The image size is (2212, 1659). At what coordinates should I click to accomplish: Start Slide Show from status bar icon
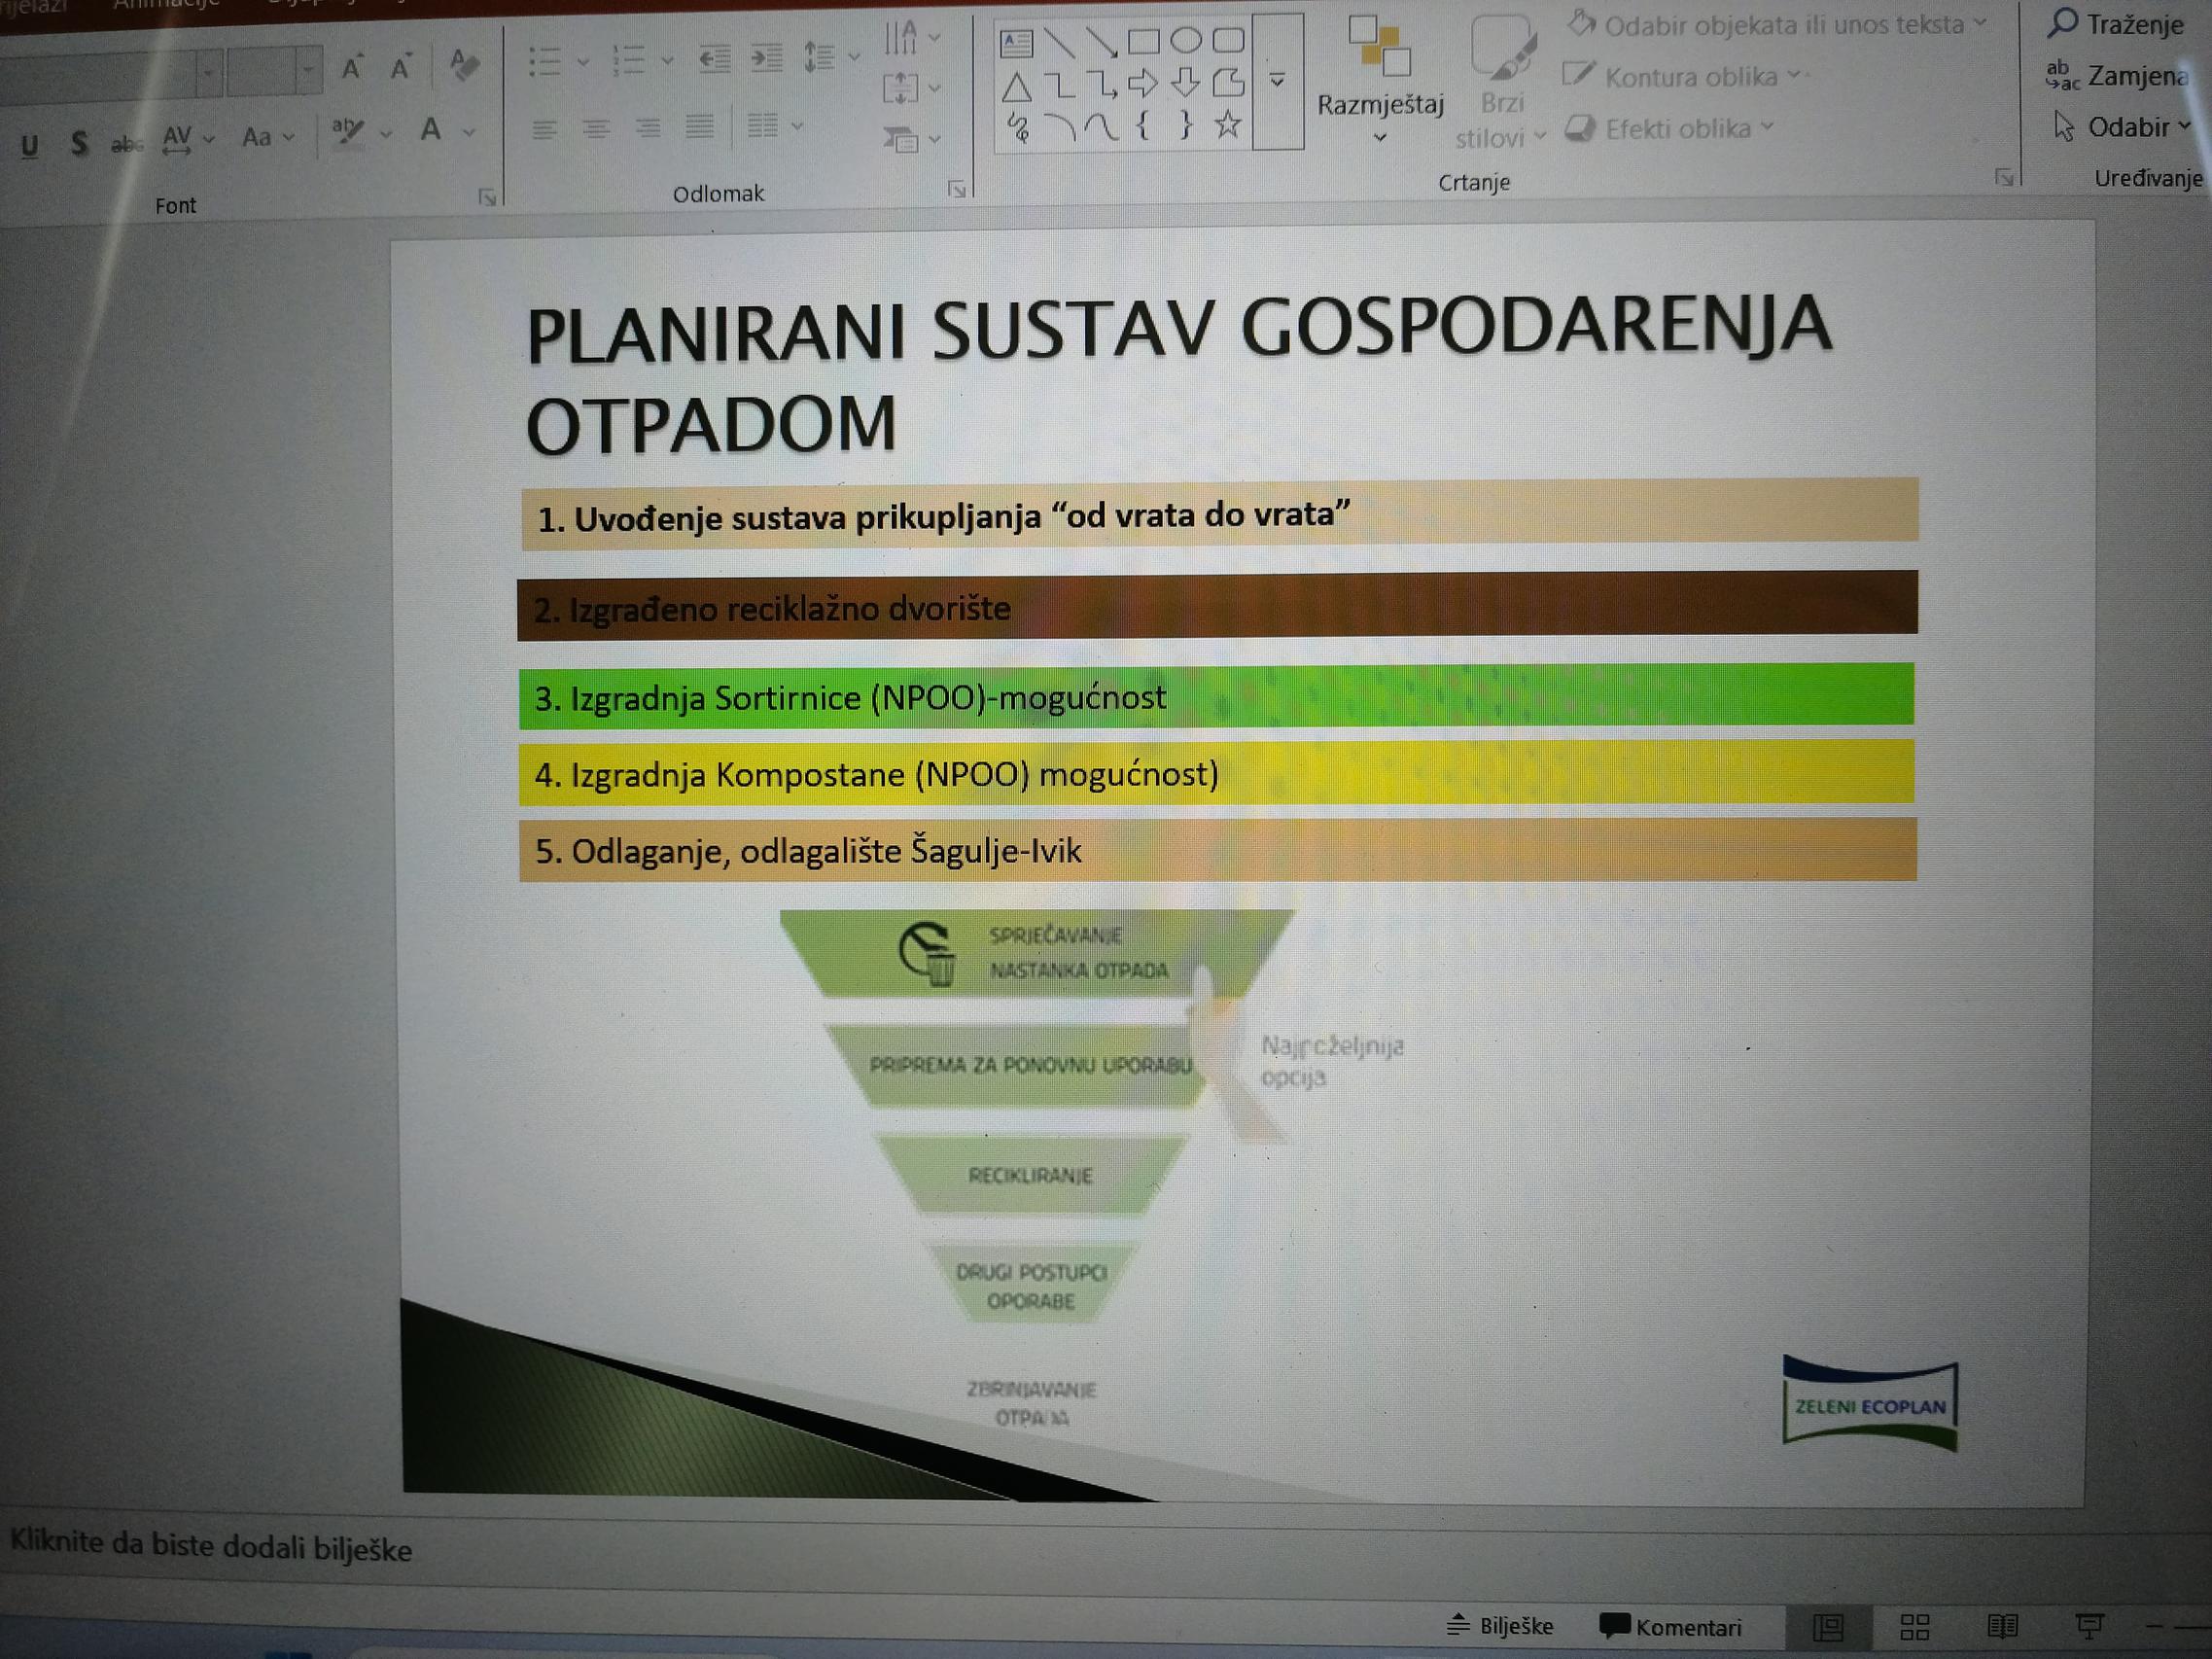[x=2089, y=1627]
